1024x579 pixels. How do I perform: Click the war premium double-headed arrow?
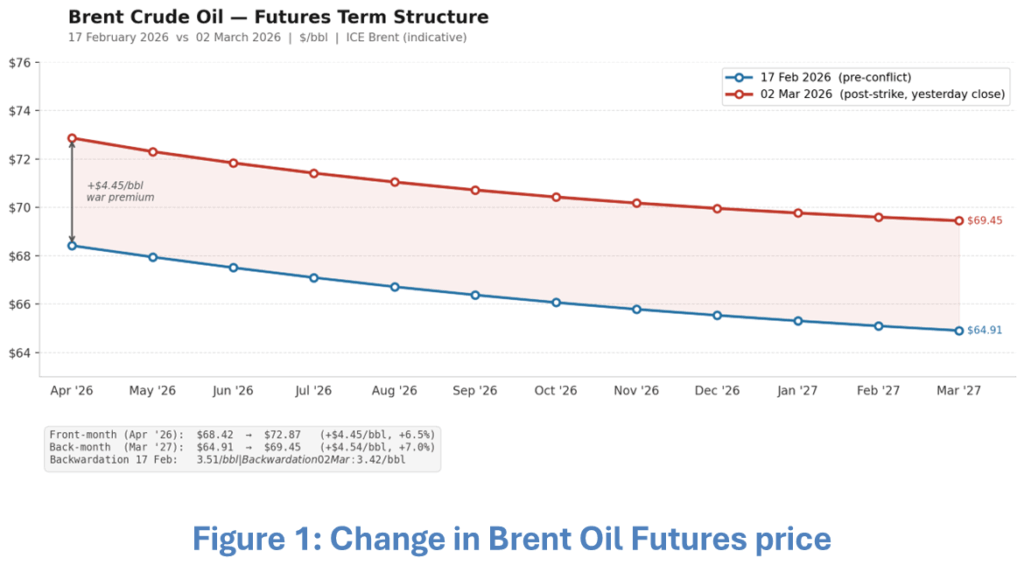pos(72,192)
